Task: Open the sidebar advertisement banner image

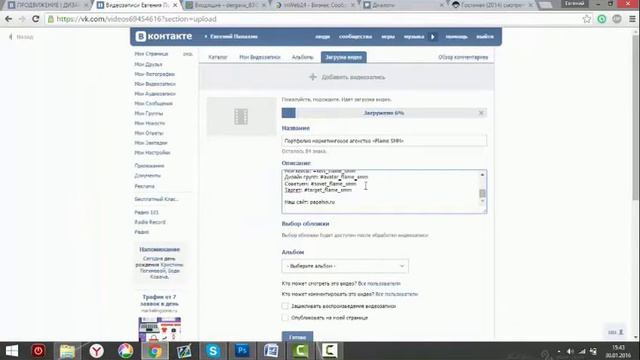Action: click(x=160, y=329)
